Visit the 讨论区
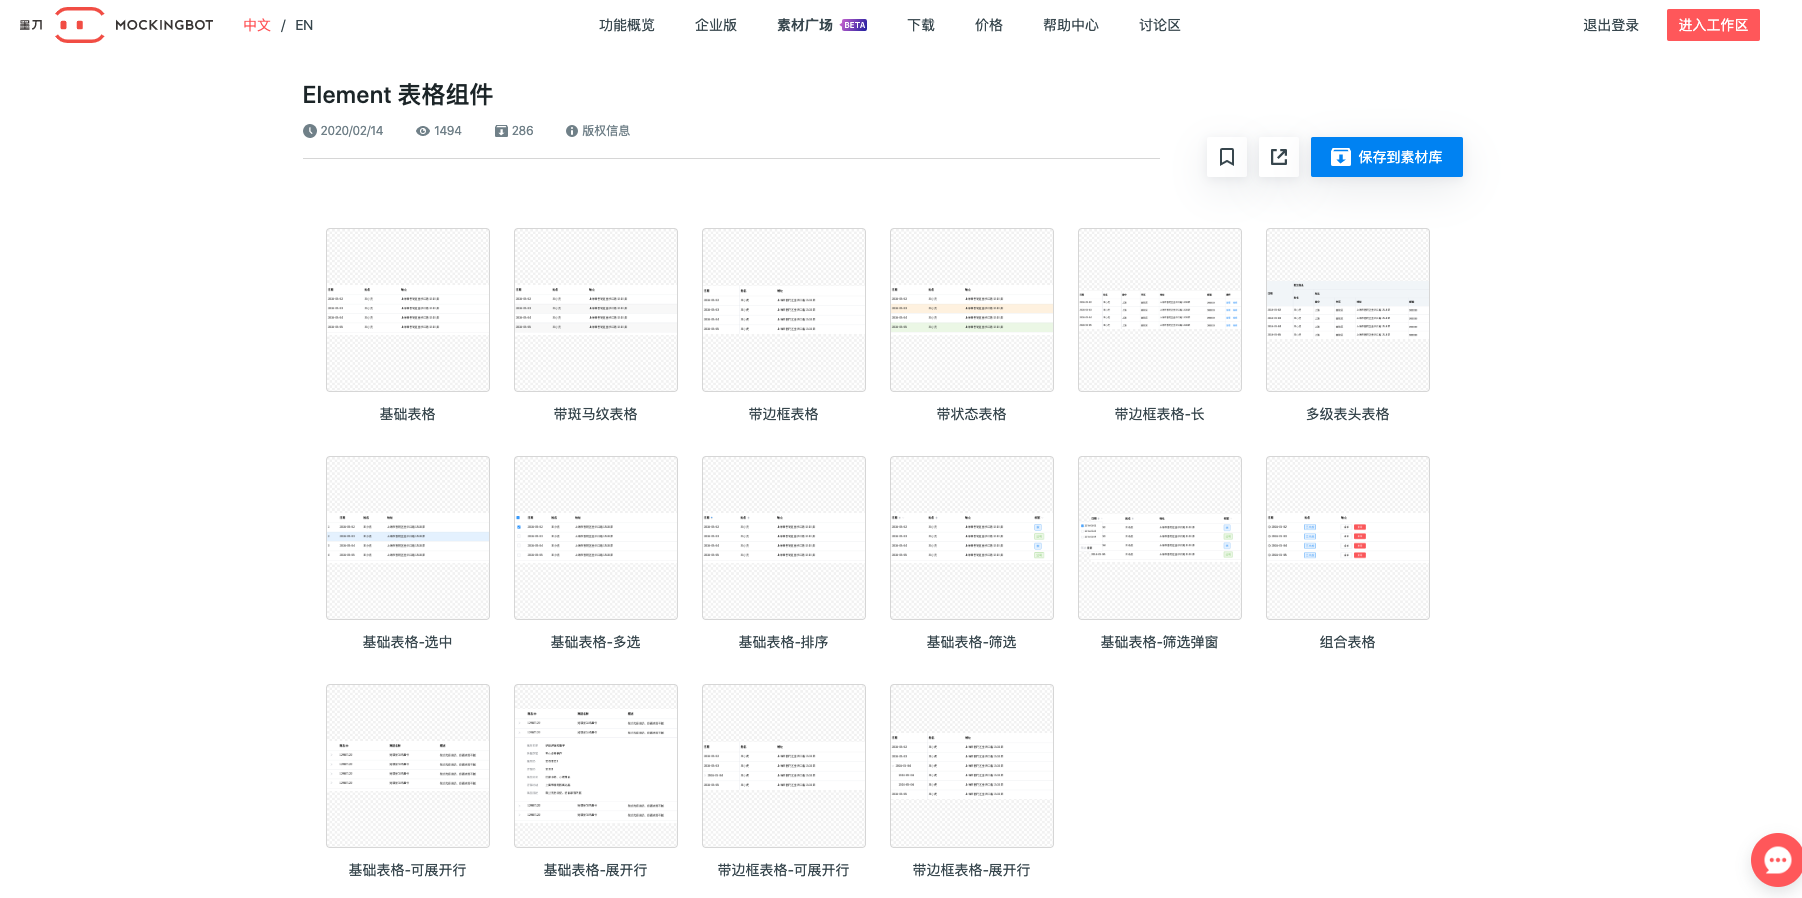The height and width of the screenshot is (898, 1802). point(1160,25)
